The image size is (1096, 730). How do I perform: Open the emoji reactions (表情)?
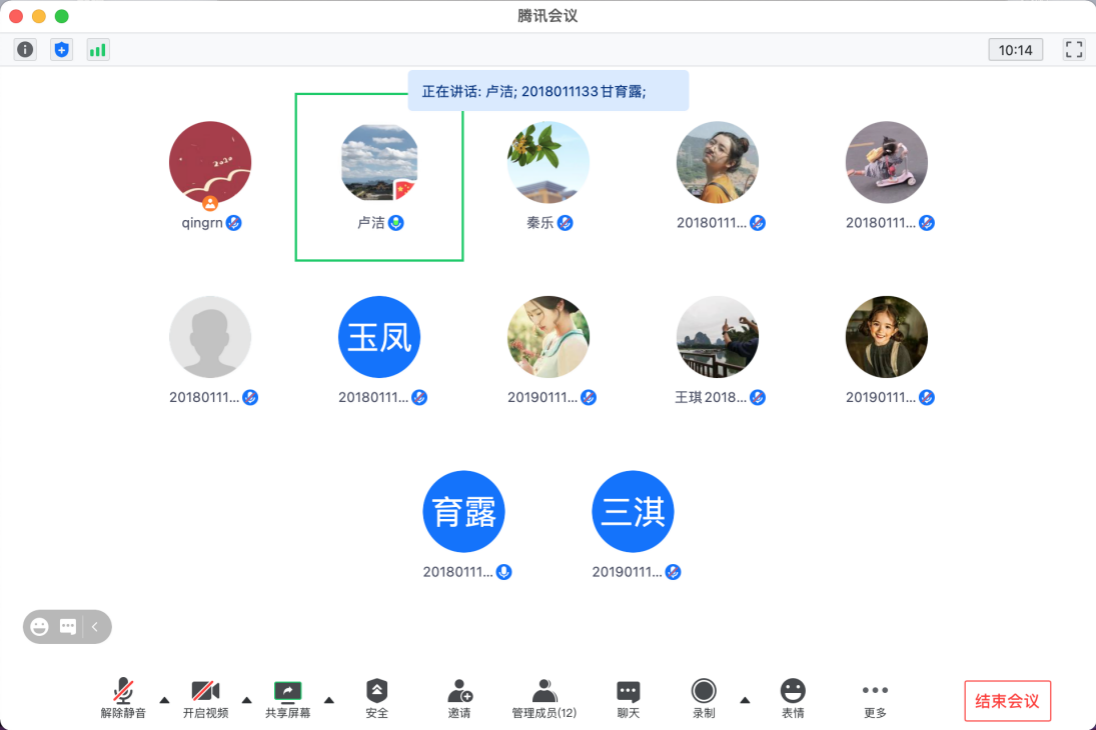pos(792,698)
